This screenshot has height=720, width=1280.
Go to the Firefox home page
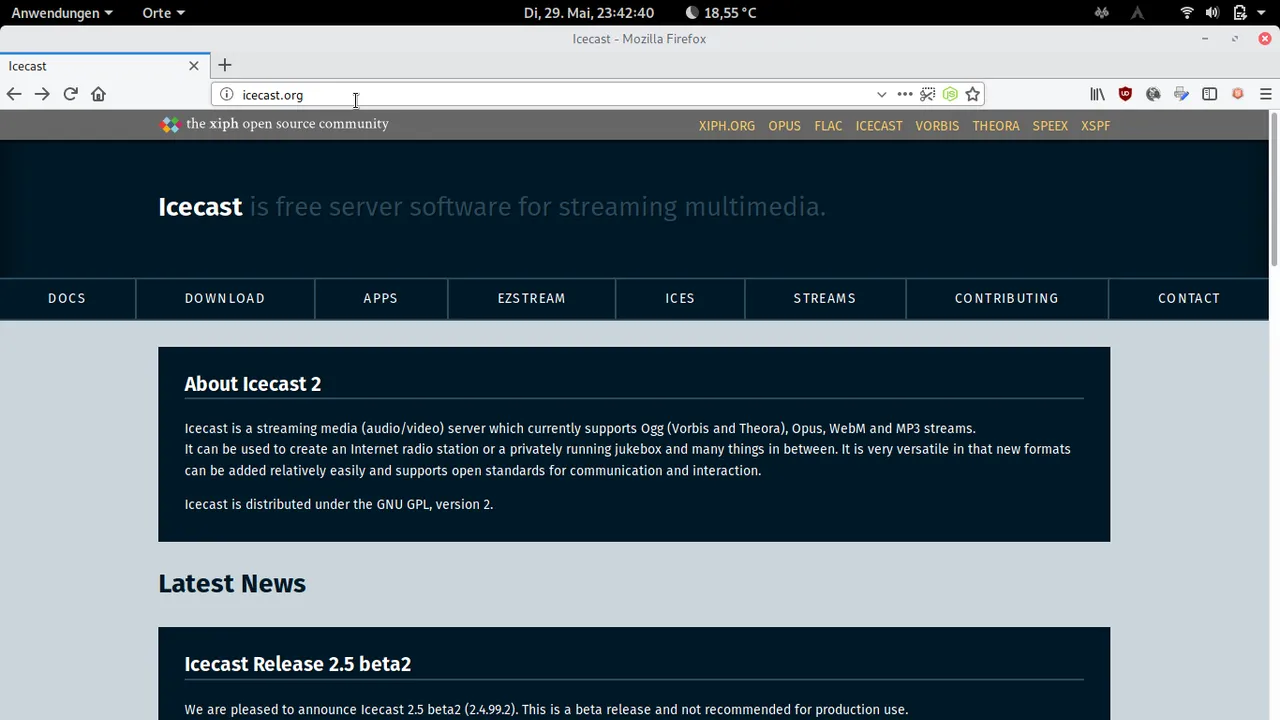tap(98, 94)
